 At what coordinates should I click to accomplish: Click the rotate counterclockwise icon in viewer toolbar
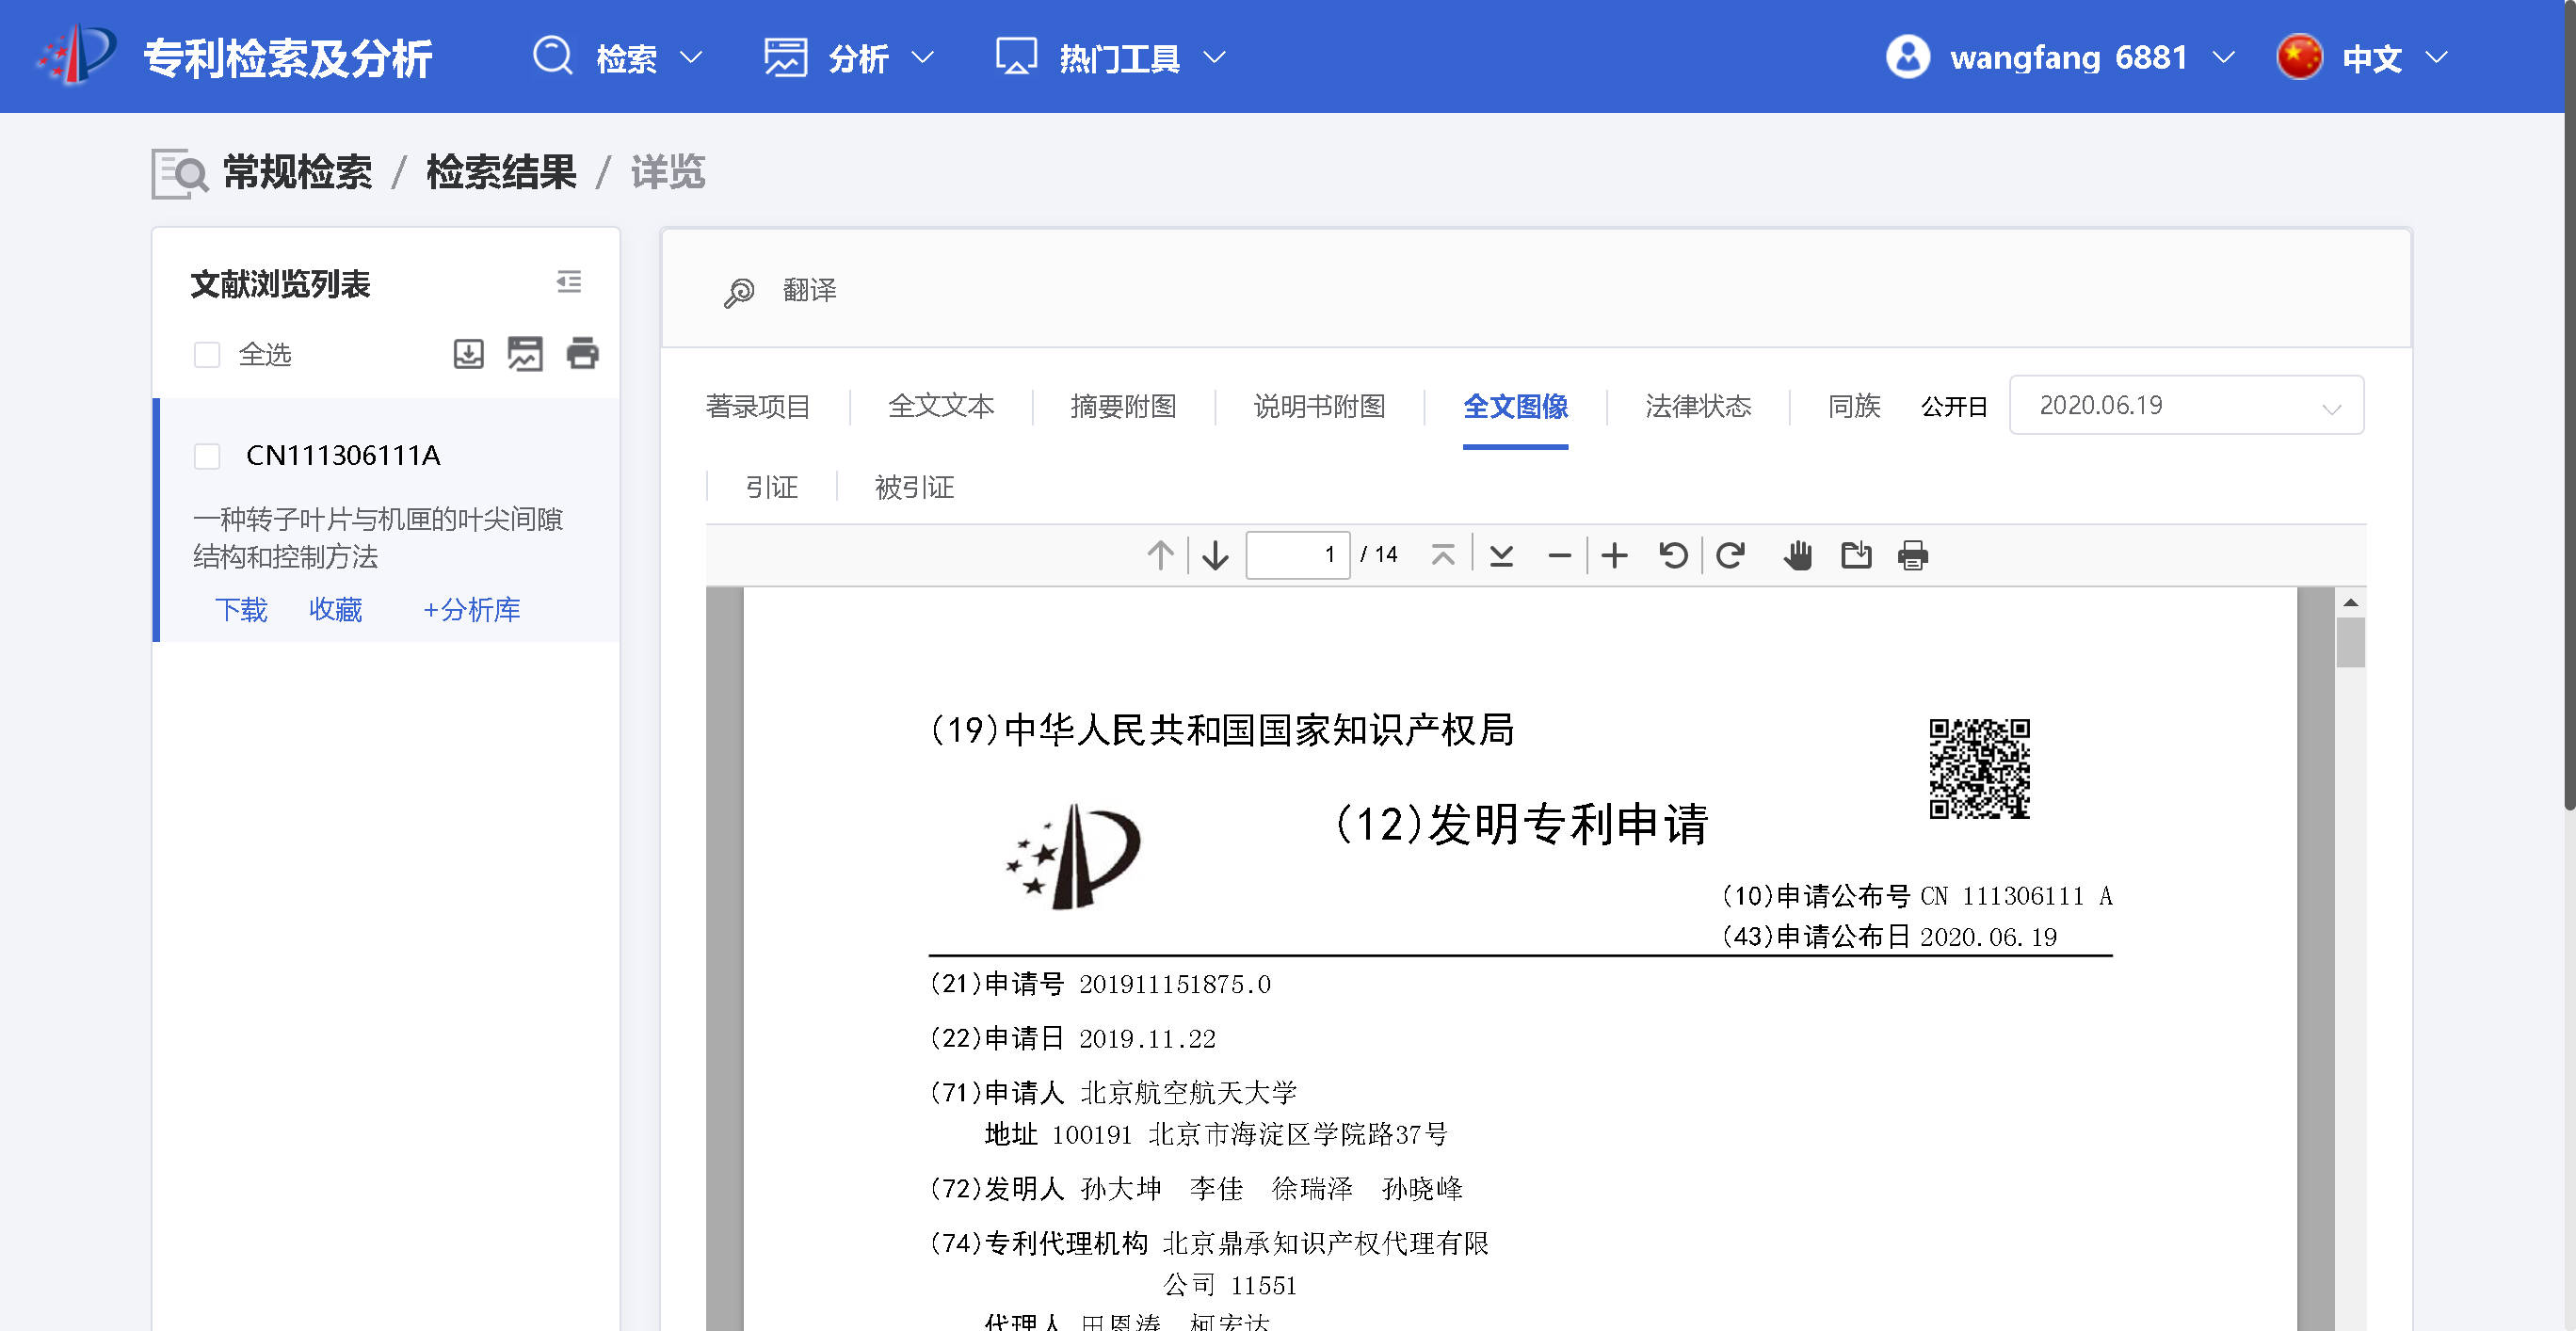tap(1673, 555)
